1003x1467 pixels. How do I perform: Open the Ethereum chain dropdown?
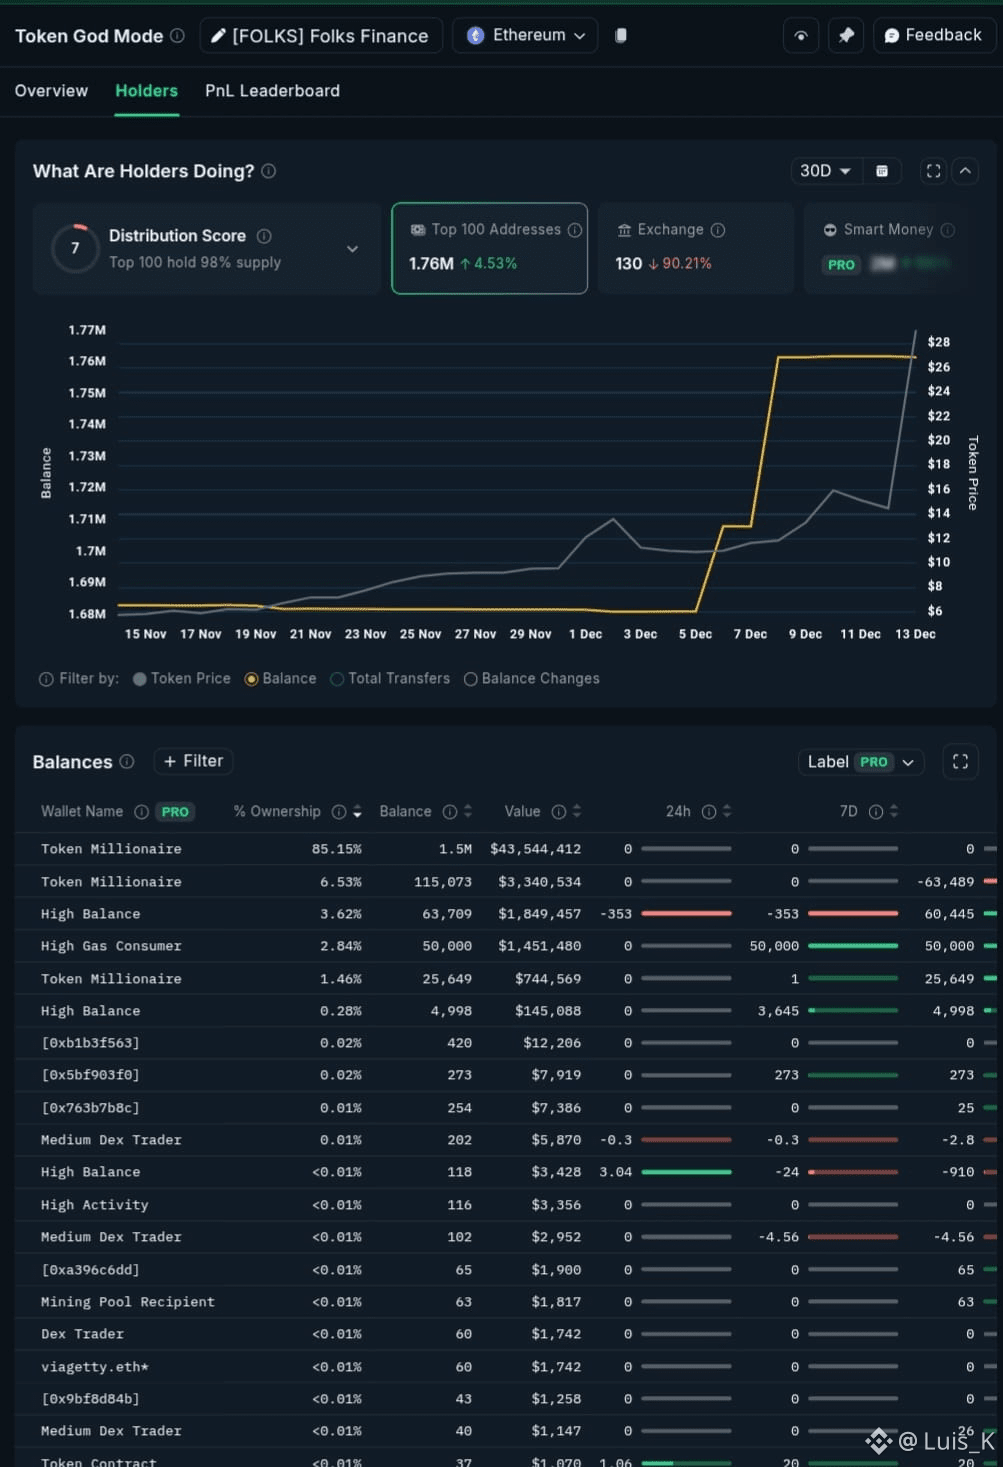coord(525,35)
